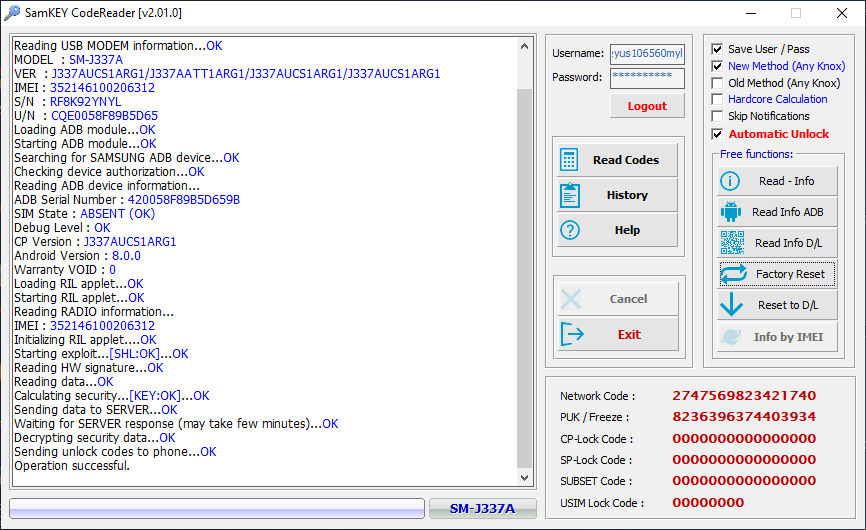Enable Hardcore Calculation checkbox
Image resolution: width=866 pixels, height=530 pixels.
coord(717,99)
